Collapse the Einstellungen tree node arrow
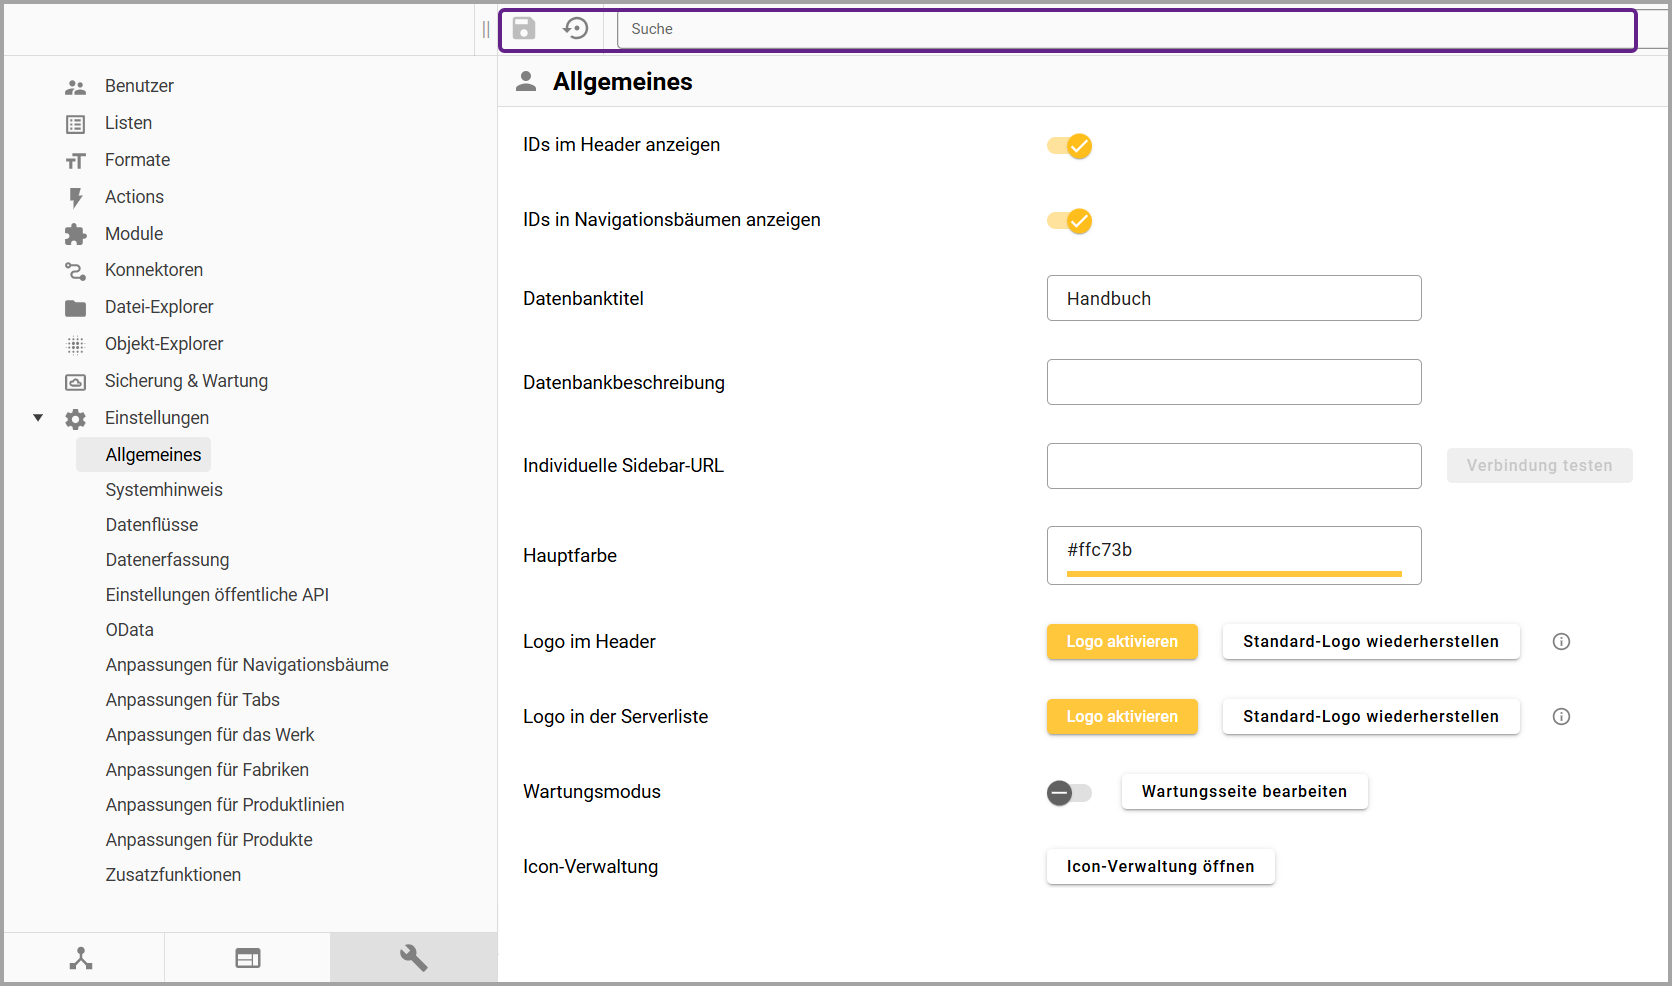Viewport: 1672px width, 986px height. pos(38,418)
